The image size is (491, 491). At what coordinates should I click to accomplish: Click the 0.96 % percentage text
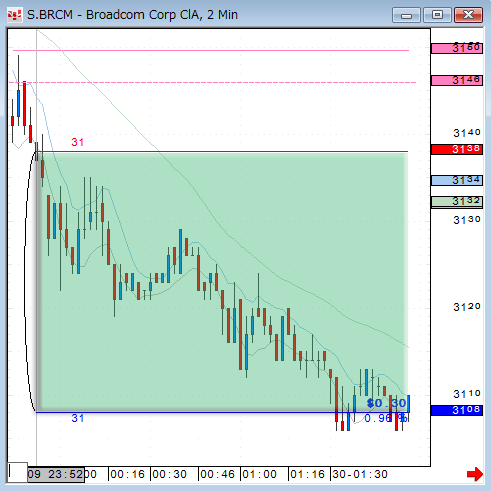point(386,418)
